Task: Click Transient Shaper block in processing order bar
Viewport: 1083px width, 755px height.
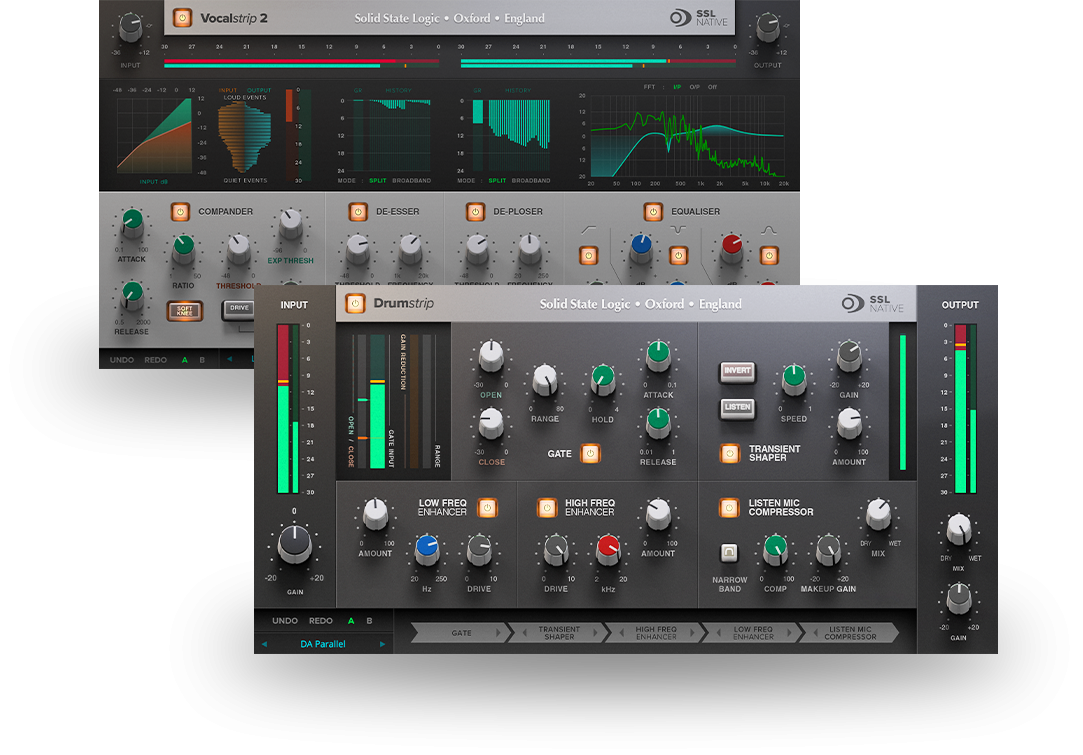Action: [559, 633]
